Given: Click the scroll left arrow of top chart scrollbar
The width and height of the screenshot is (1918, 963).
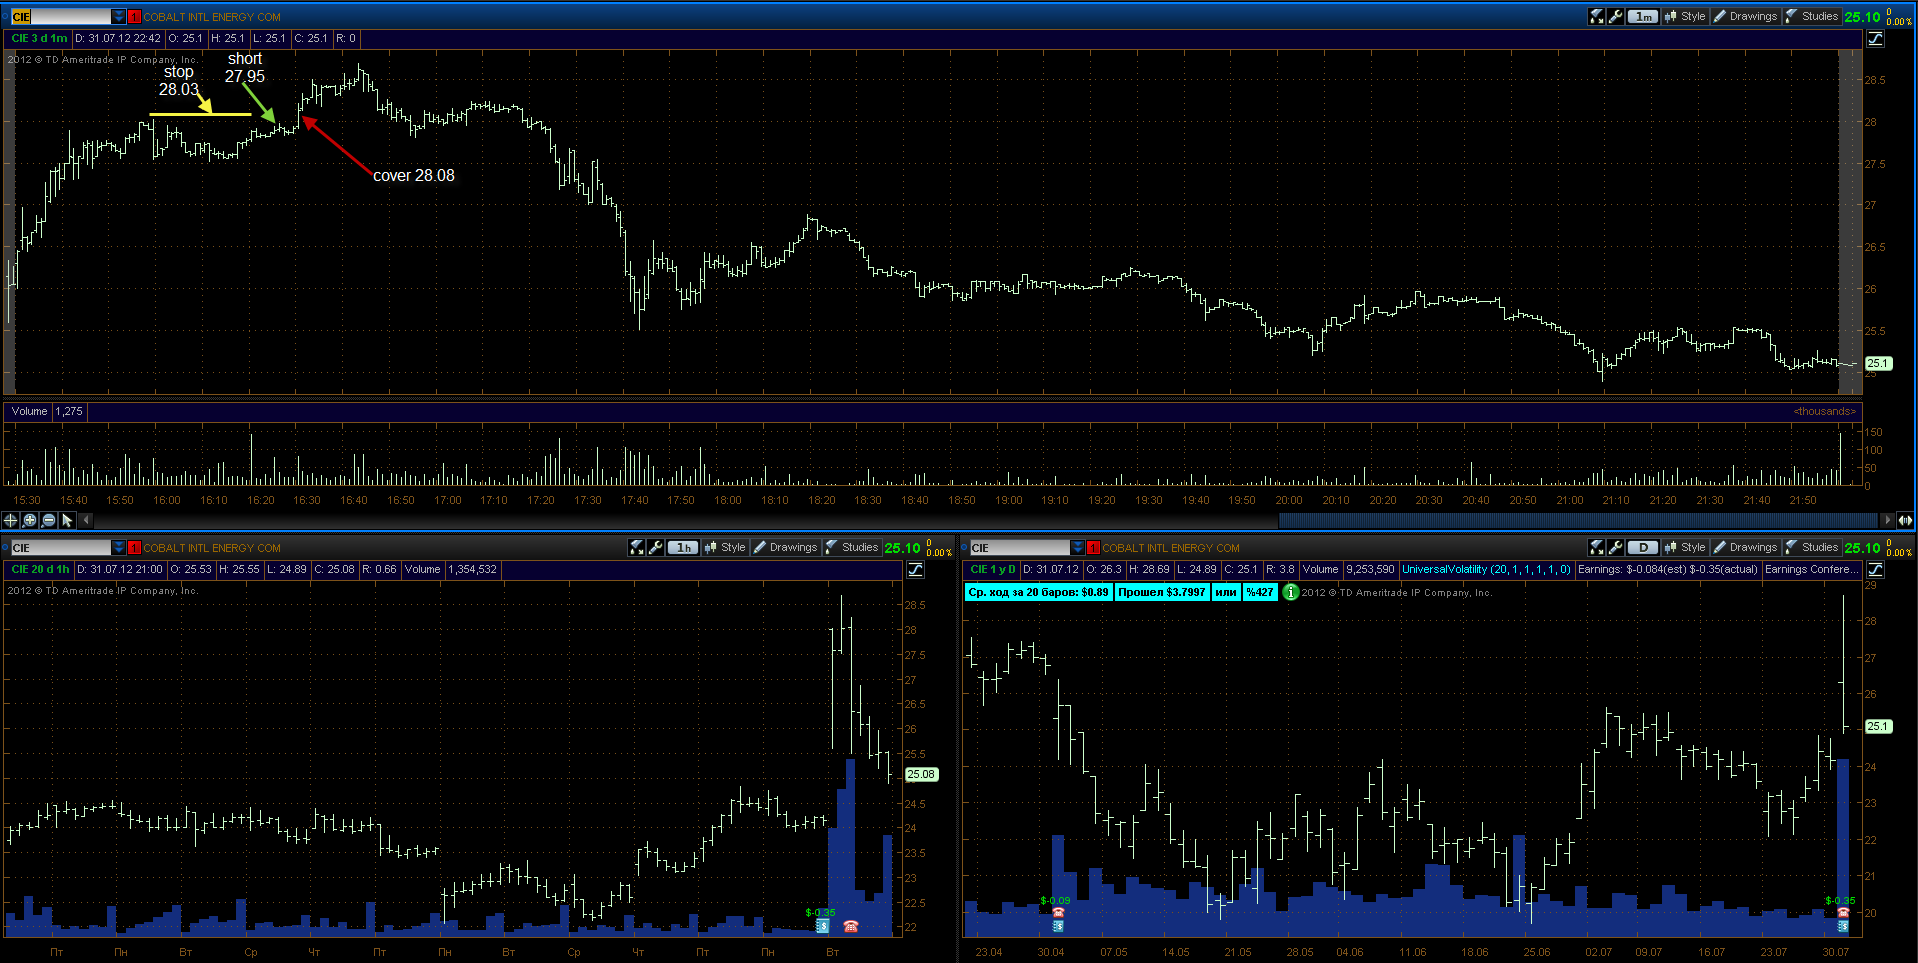Looking at the screenshot, I should (86, 520).
